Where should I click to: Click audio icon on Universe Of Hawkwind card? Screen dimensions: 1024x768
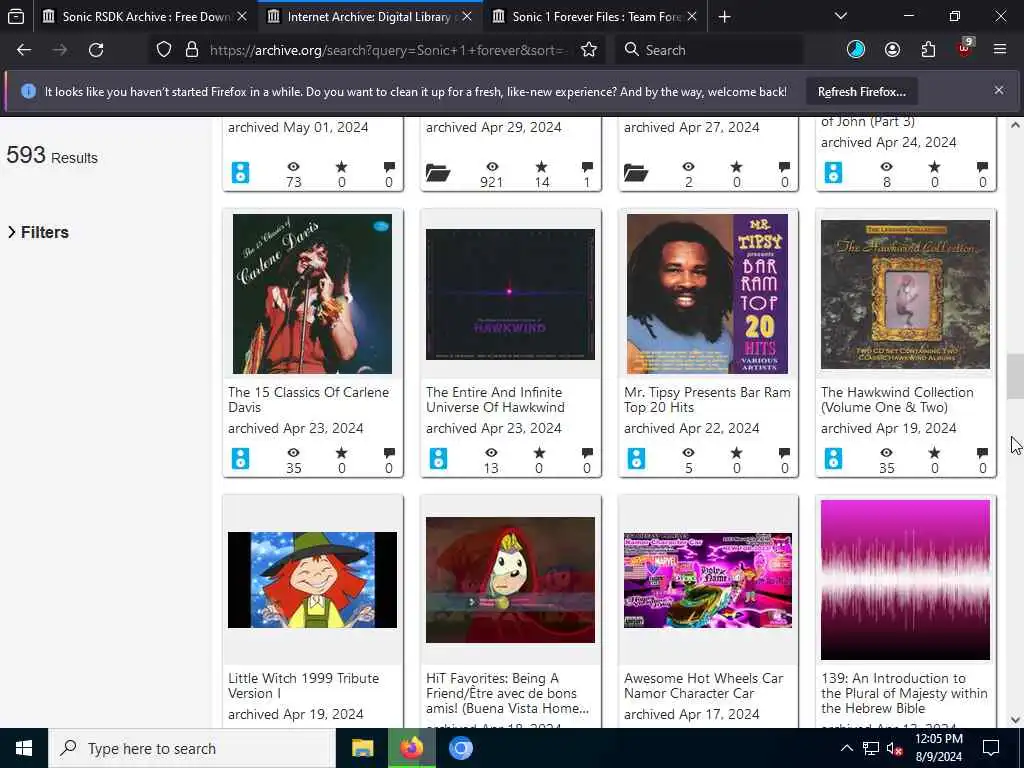coord(438,458)
